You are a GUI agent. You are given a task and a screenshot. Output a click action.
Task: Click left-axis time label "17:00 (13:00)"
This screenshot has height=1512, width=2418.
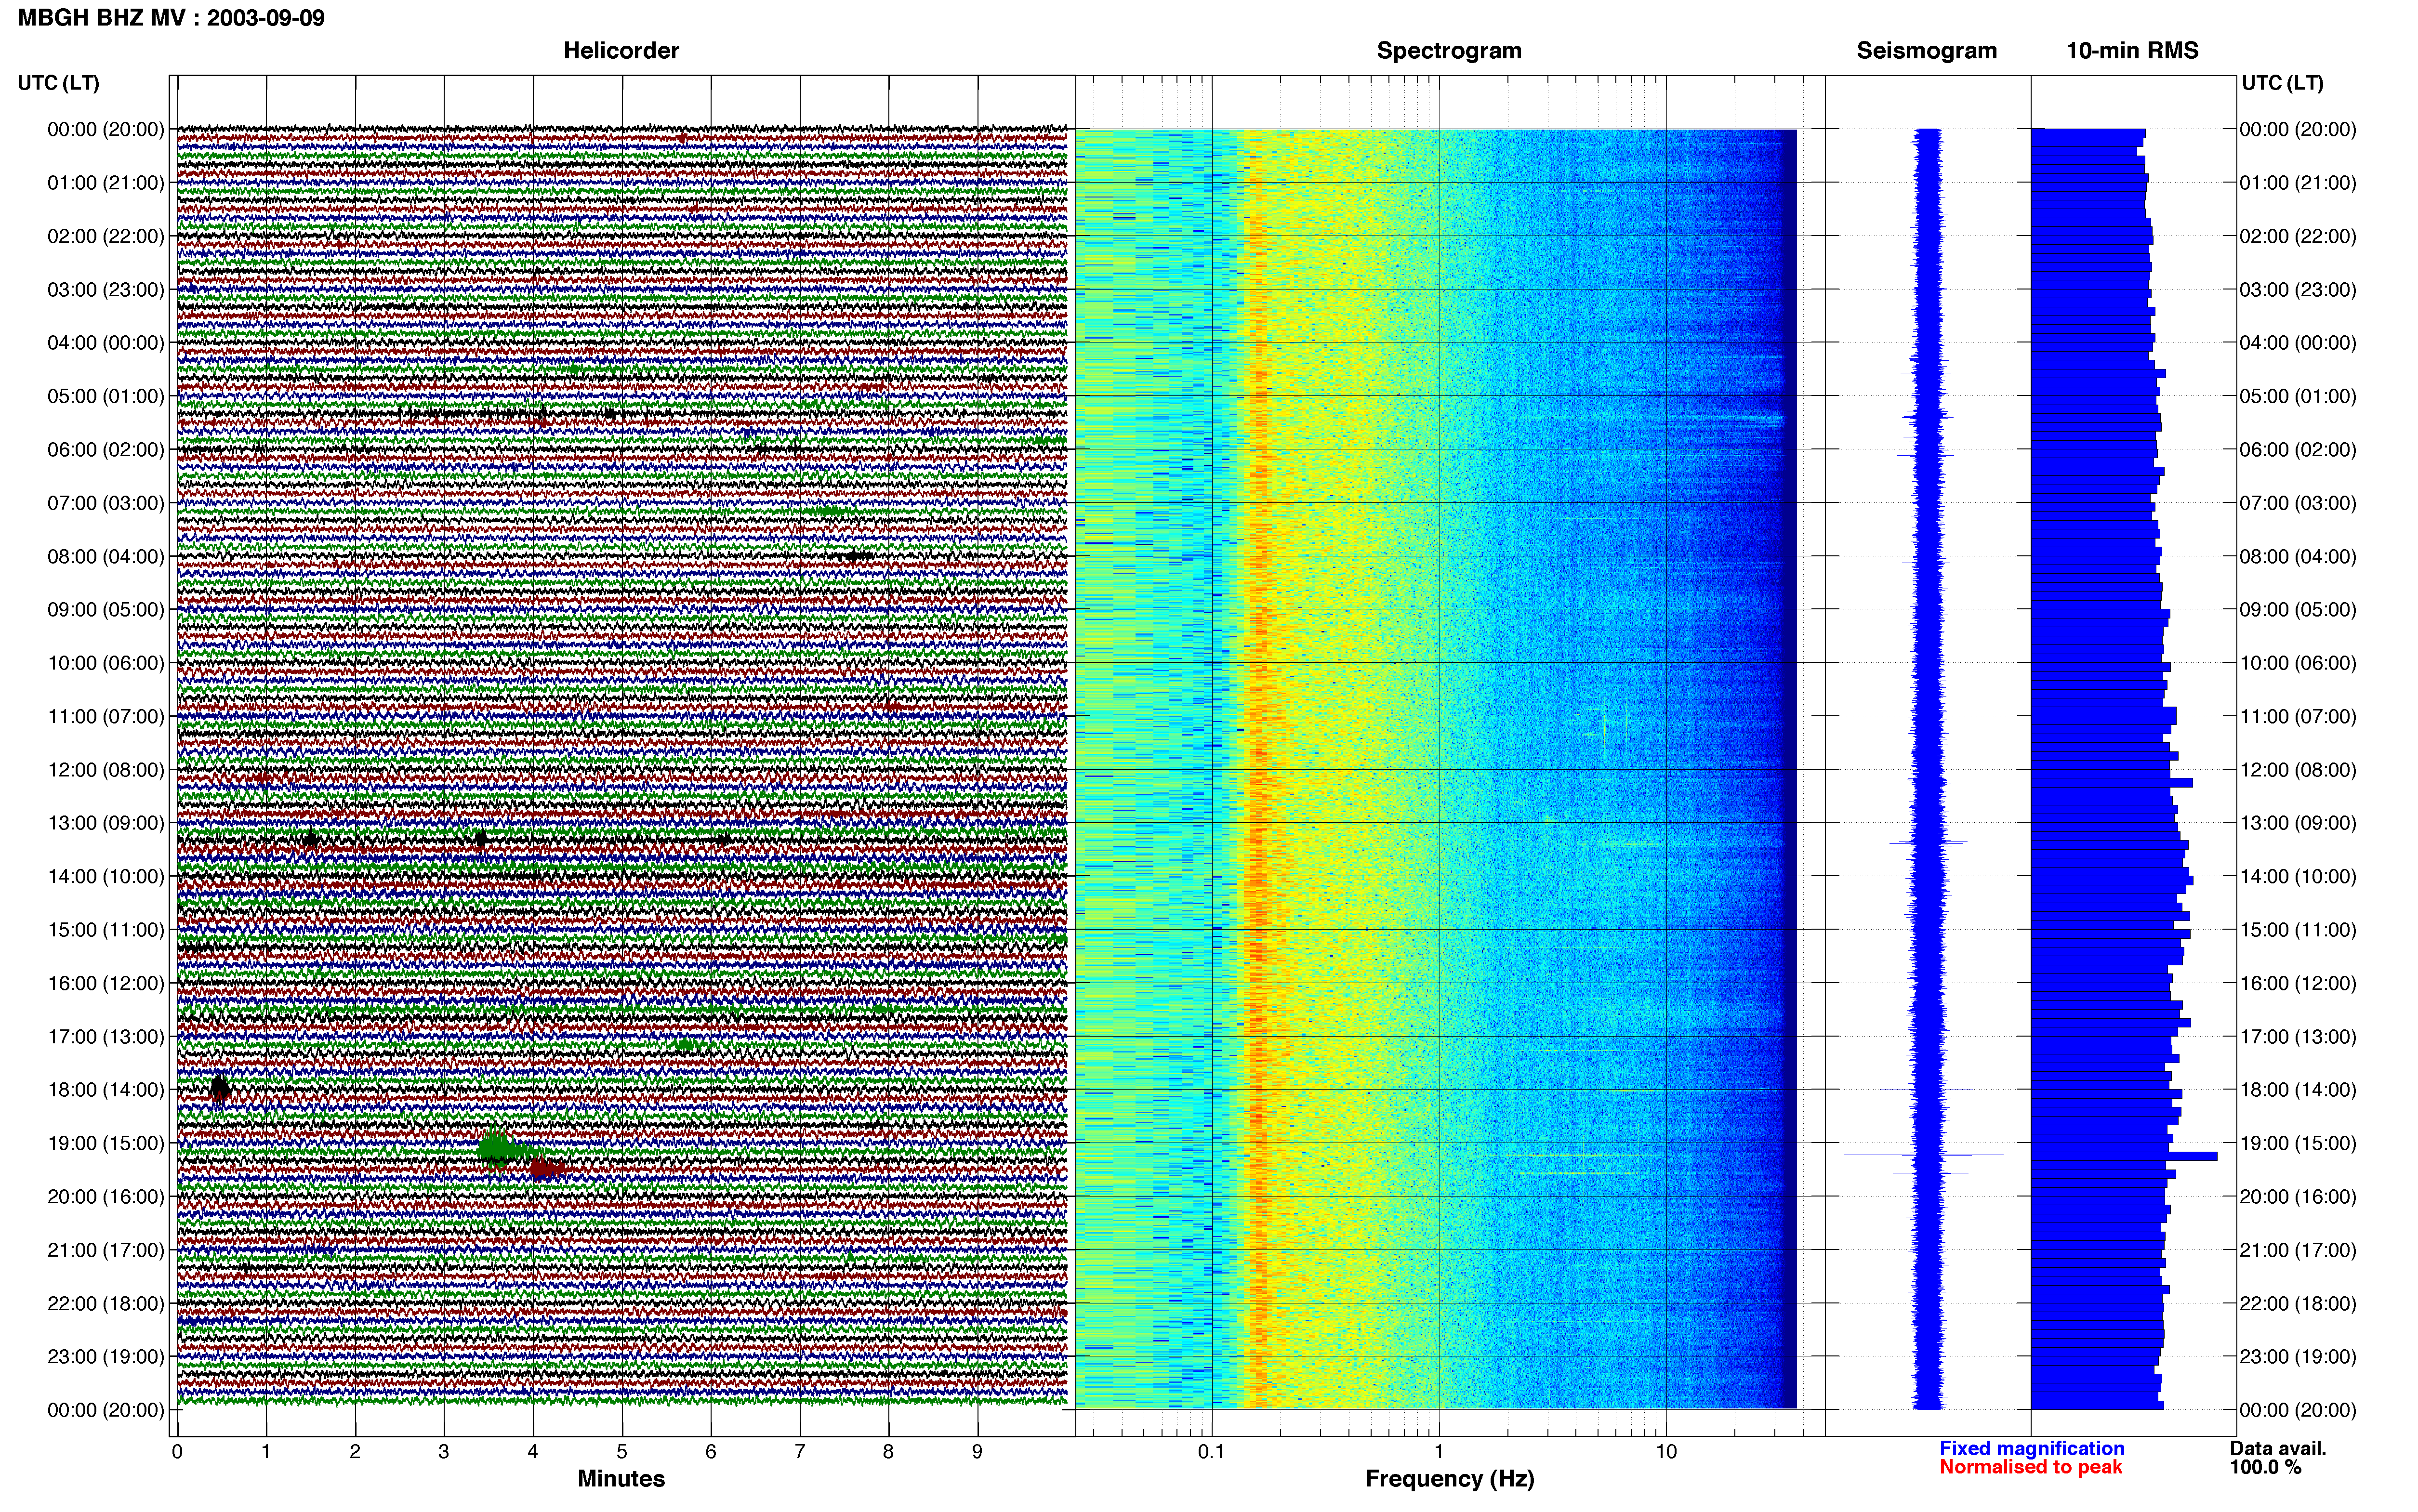pyautogui.click(x=106, y=1037)
